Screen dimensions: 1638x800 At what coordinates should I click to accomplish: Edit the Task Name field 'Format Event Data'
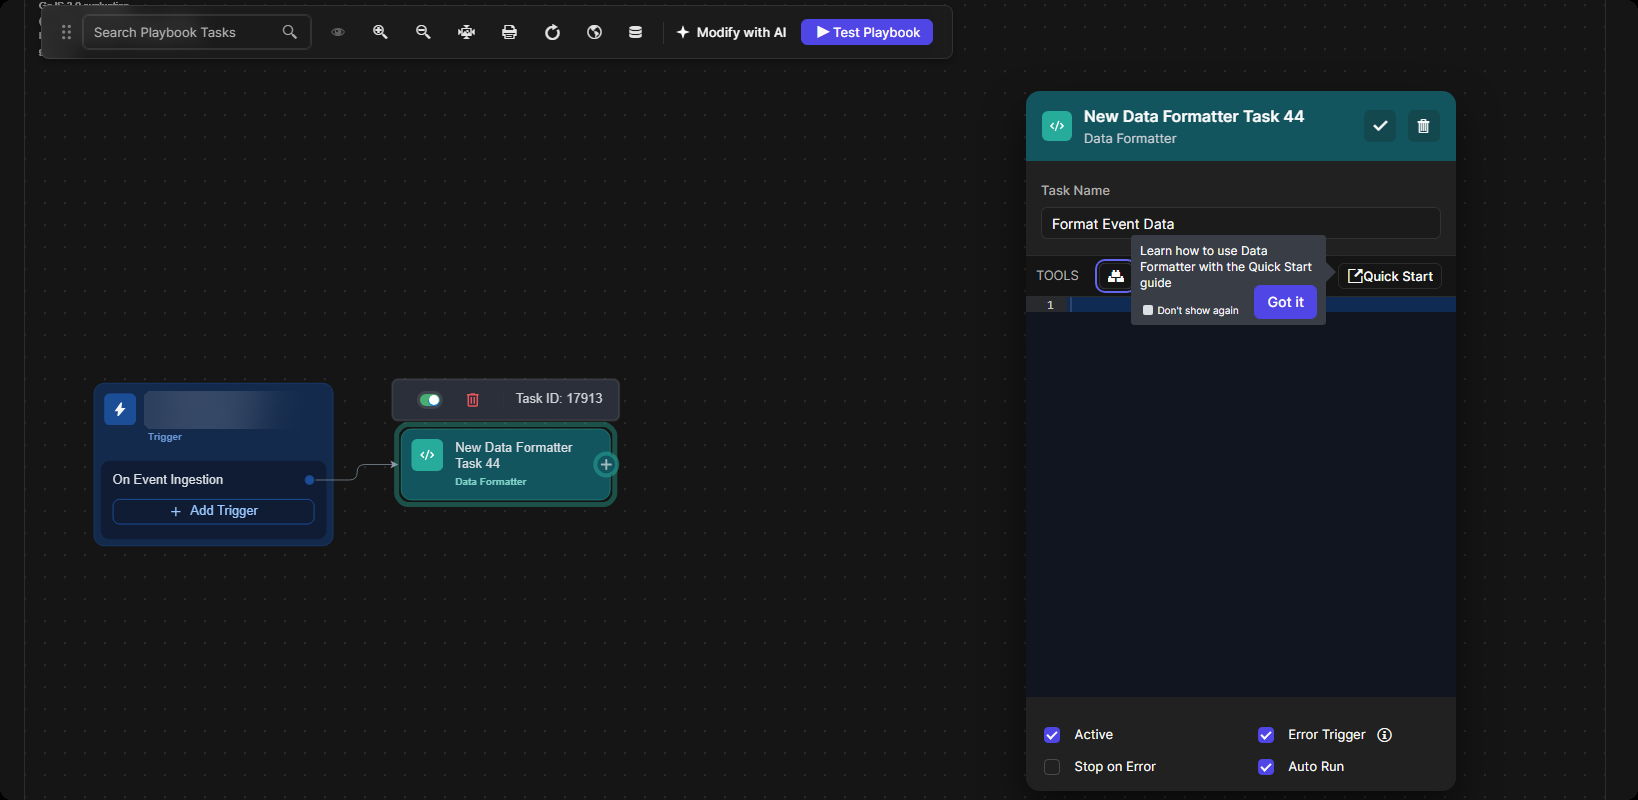point(1240,223)
